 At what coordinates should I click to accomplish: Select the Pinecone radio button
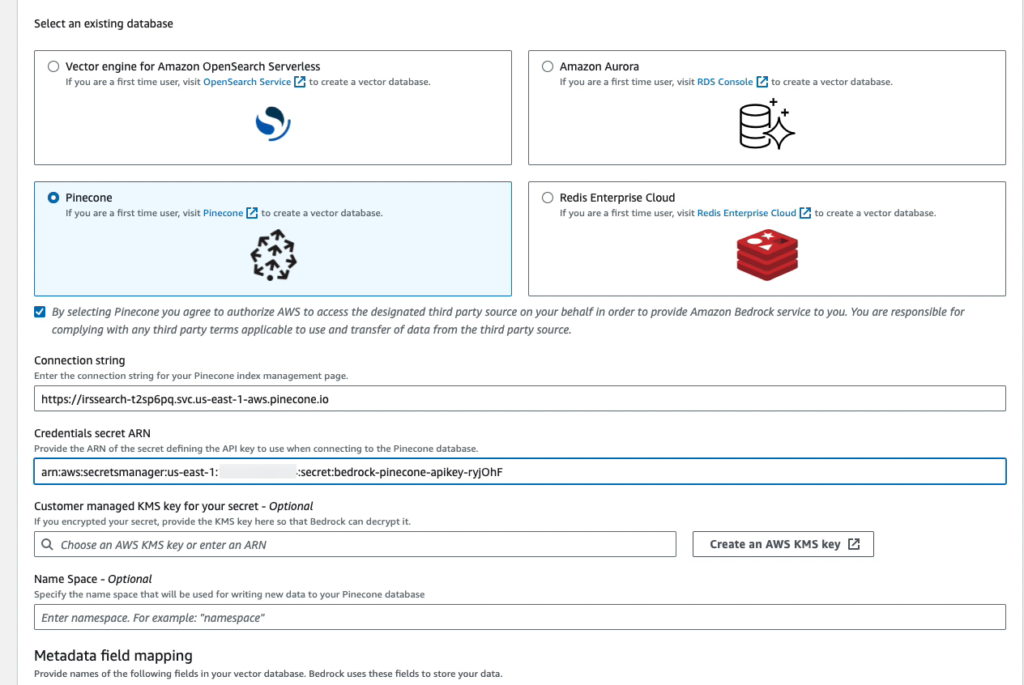click(54, 198)
